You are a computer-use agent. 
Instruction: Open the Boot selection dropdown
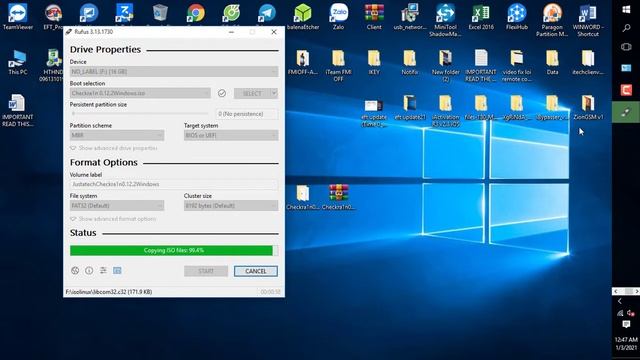point(140,93)
